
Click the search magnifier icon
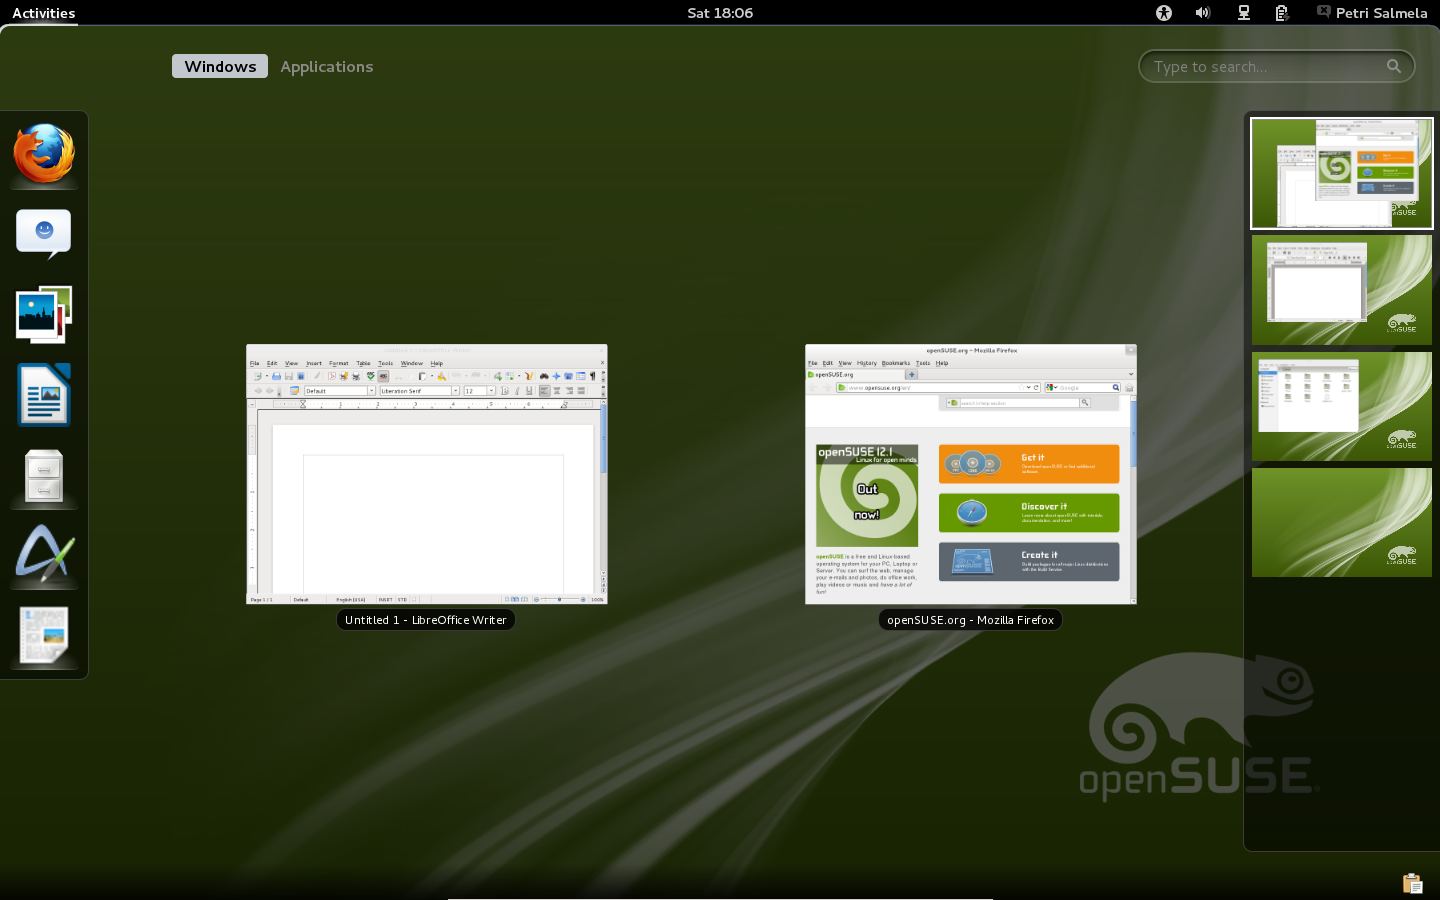(x=1394, y=66)
